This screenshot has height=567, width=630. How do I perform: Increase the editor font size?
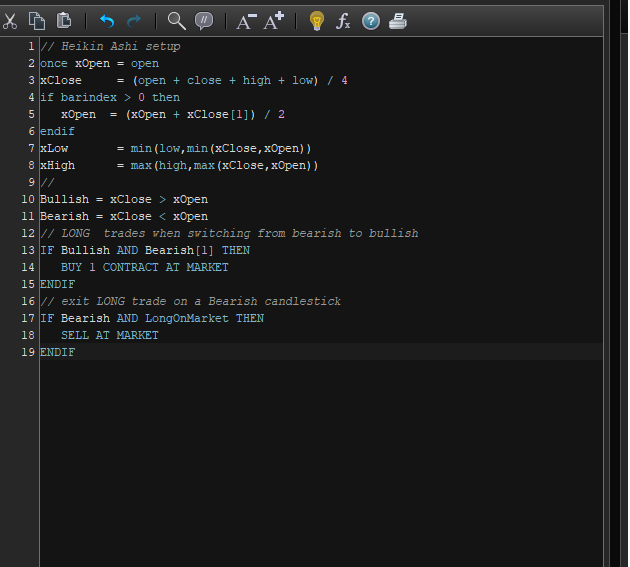tap(273, 21)
